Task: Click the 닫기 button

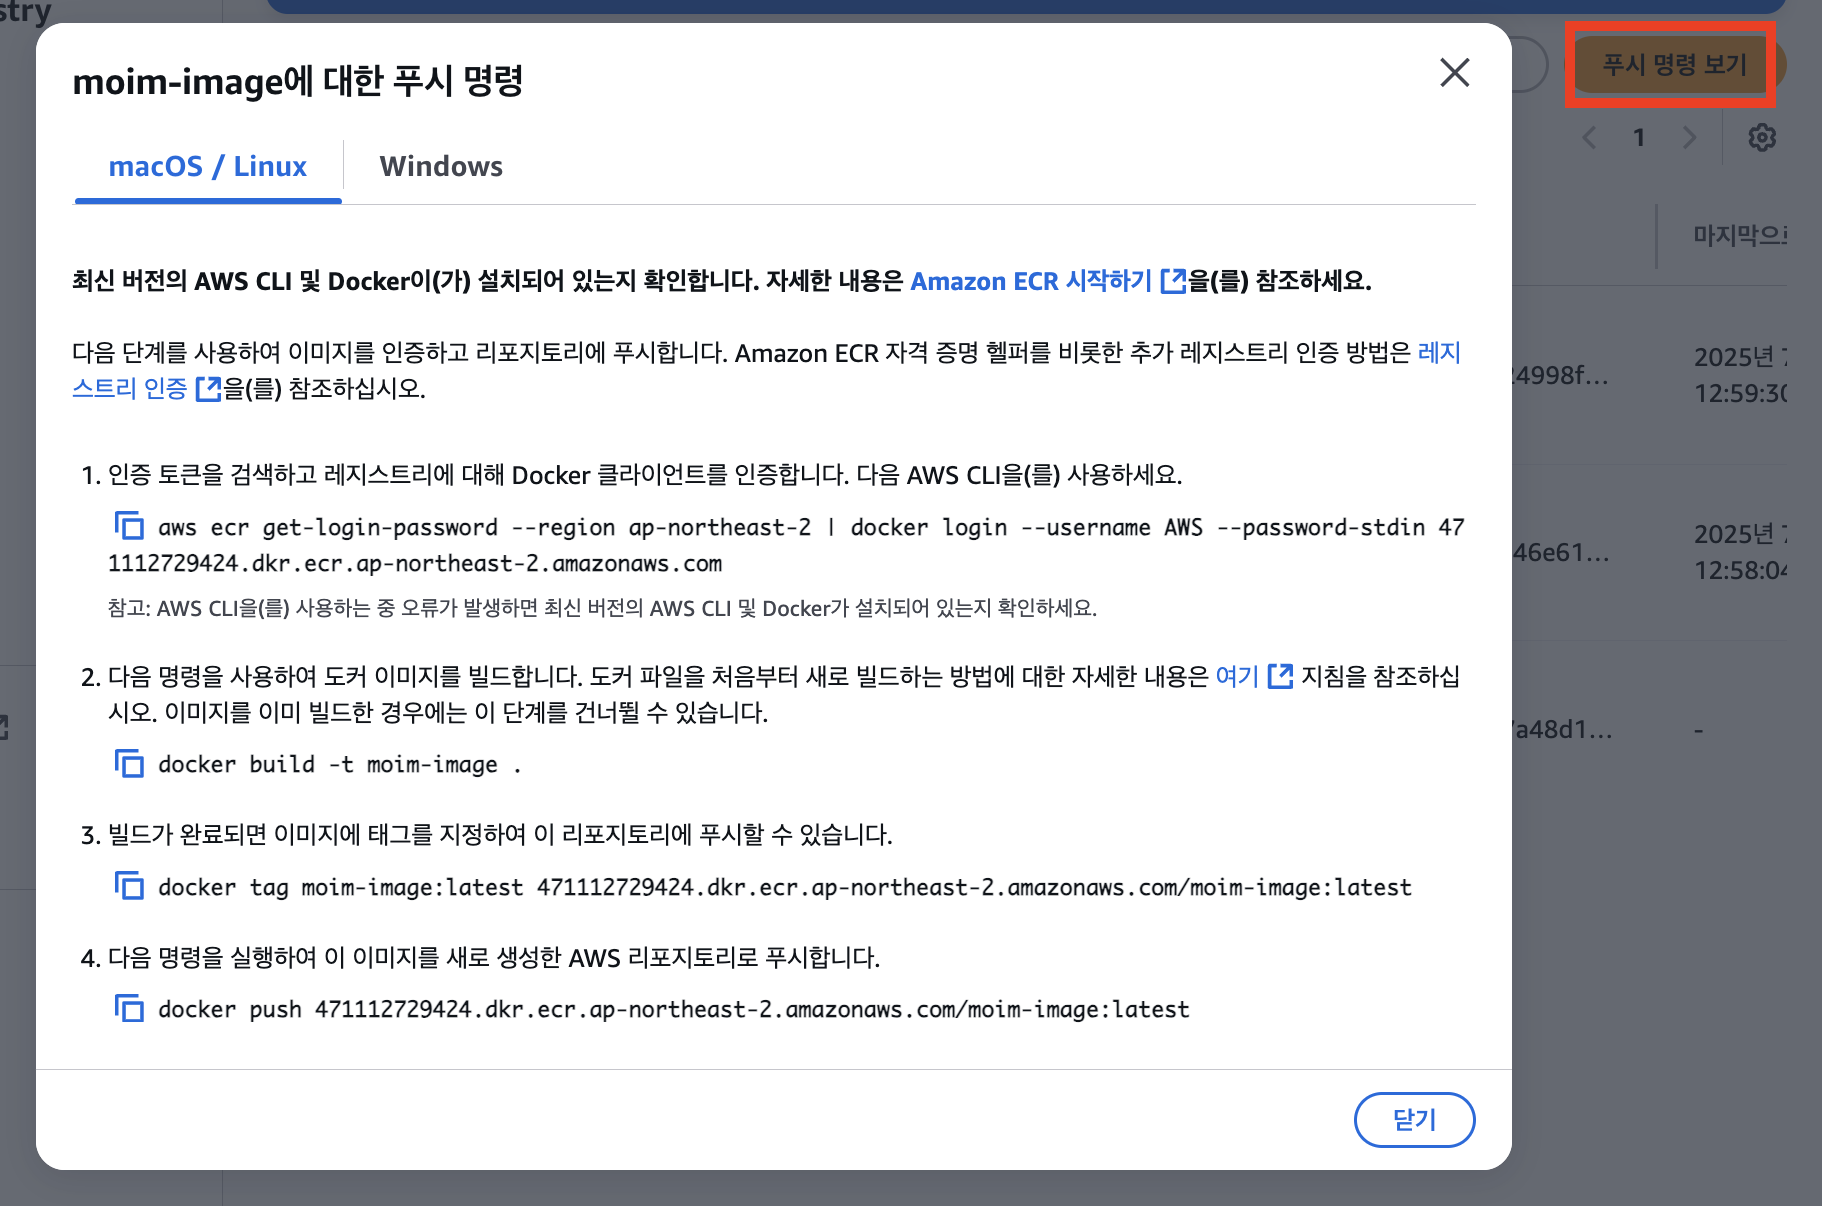Action: [1414, 1119]
